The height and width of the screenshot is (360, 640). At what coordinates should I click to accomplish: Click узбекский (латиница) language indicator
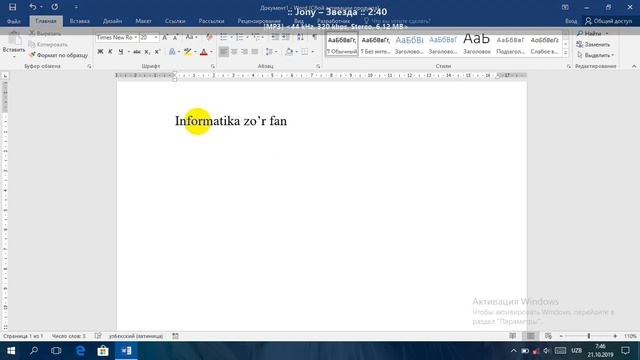coord(136,336)
